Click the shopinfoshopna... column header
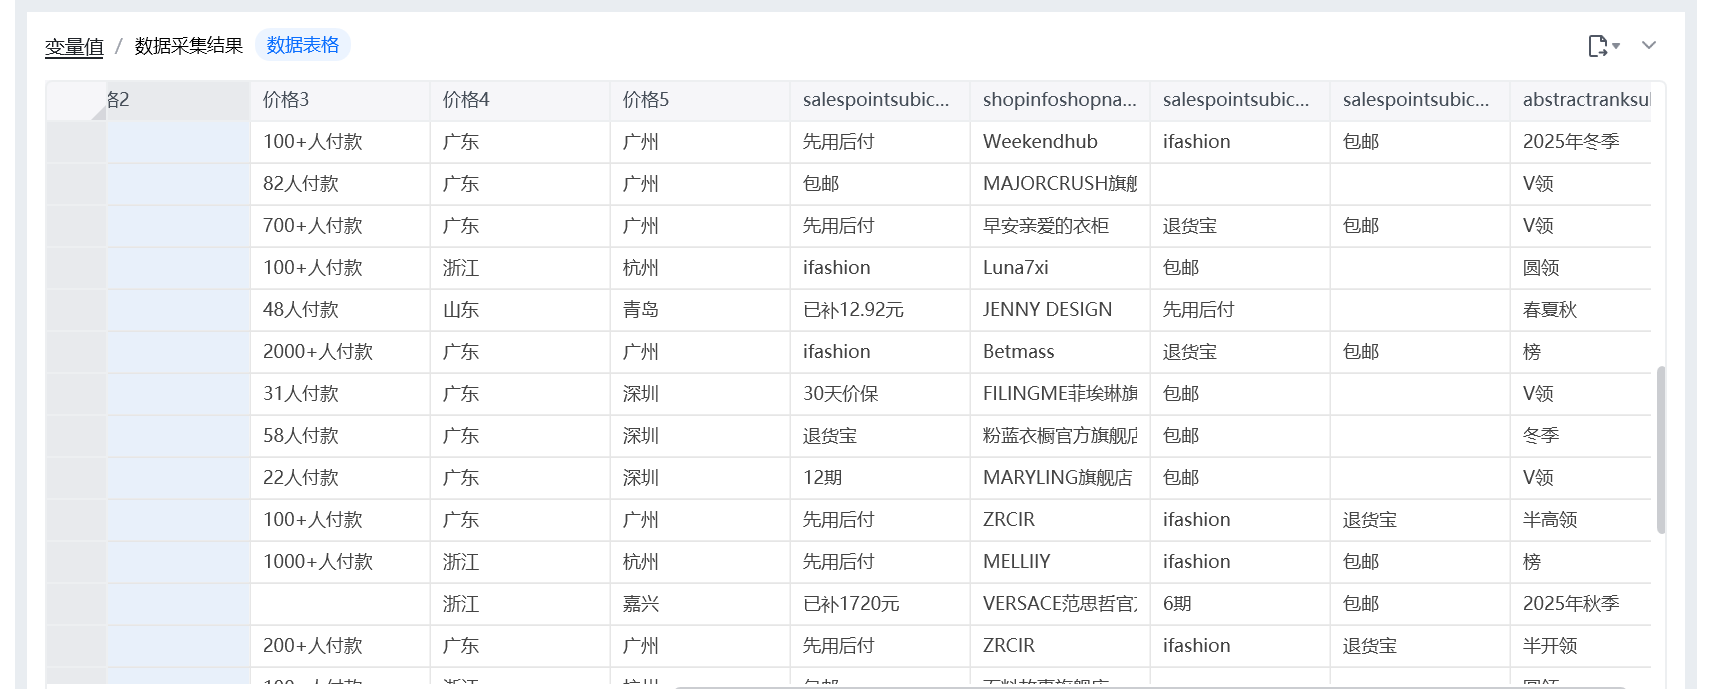The height and width of the screenshot is (689, 1709). click(x=1060, y=100)
